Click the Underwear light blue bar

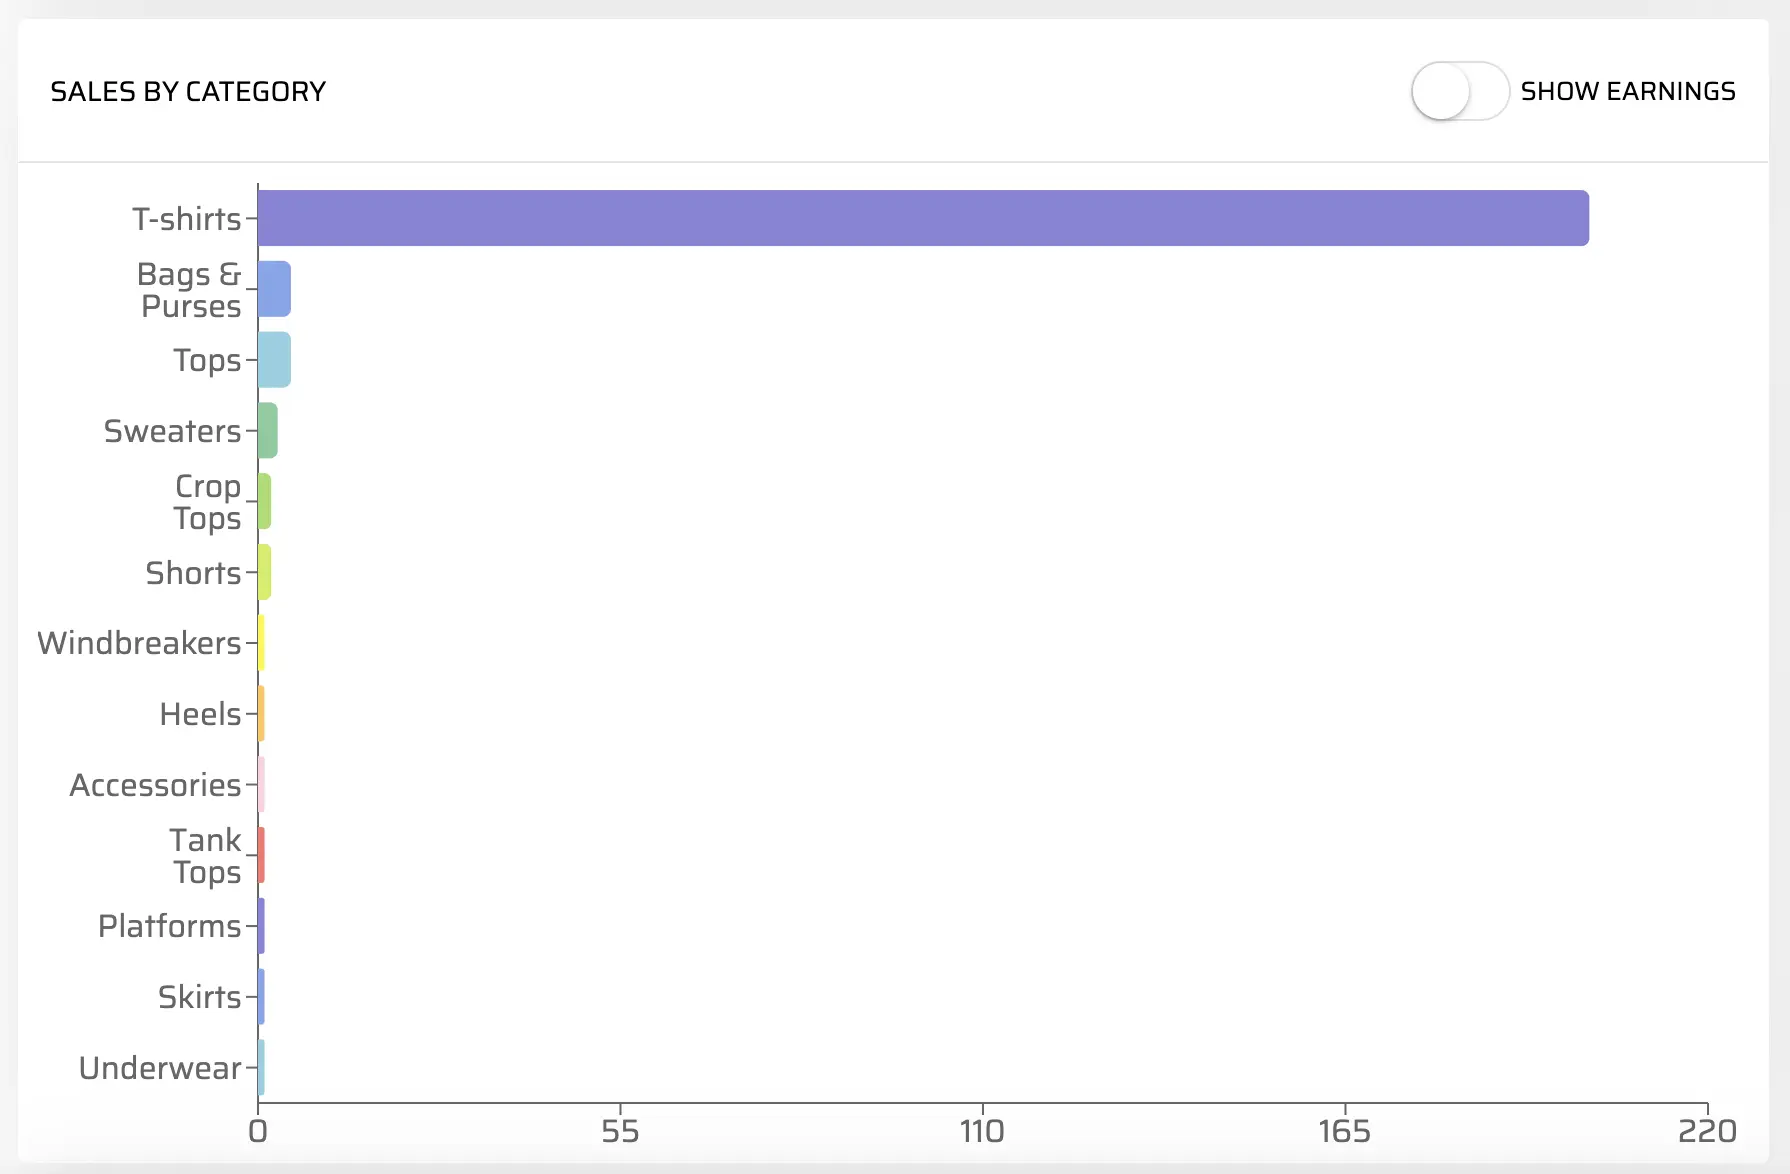261,1068
